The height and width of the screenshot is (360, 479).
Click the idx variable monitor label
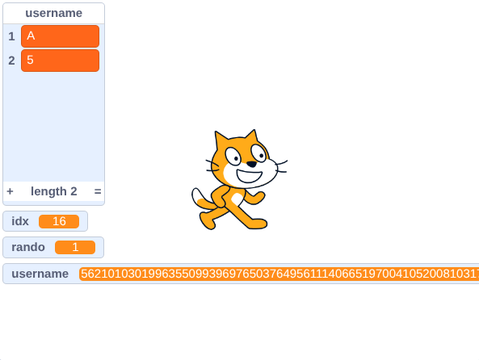(20, 221)
